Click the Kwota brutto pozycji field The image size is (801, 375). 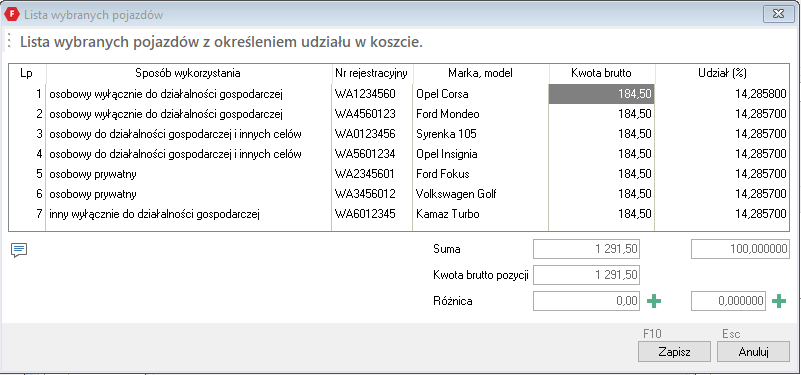pyautogui.click(x=586, y=275)
